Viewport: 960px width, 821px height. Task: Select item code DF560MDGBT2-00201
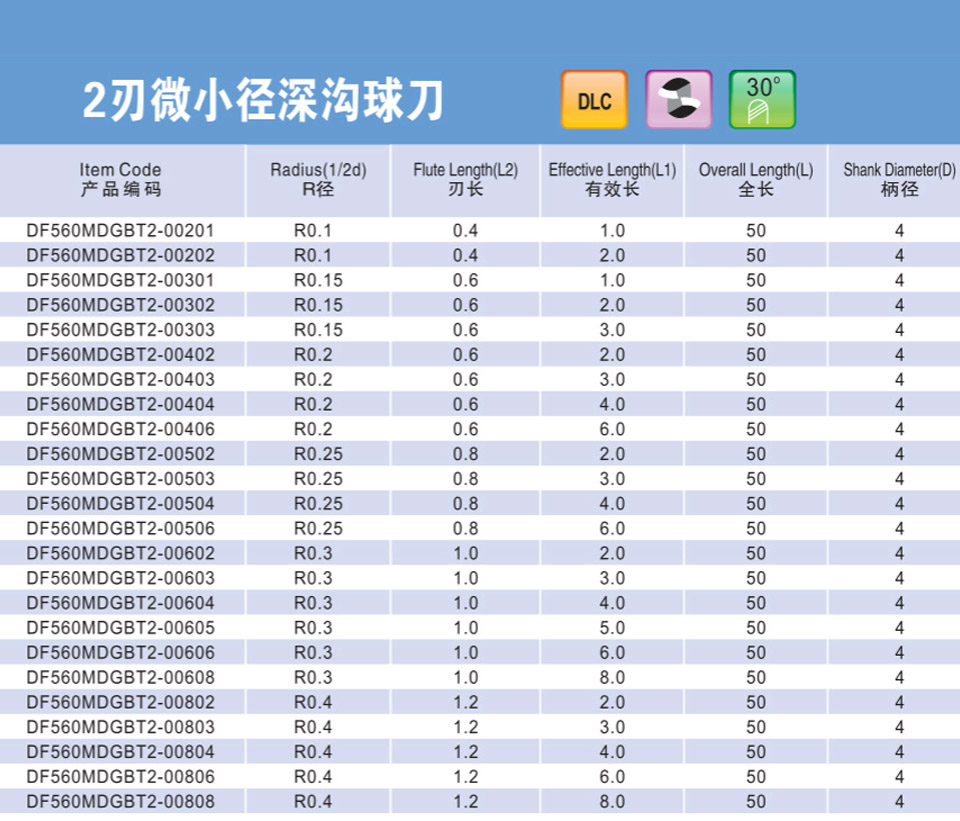(120, 231)
